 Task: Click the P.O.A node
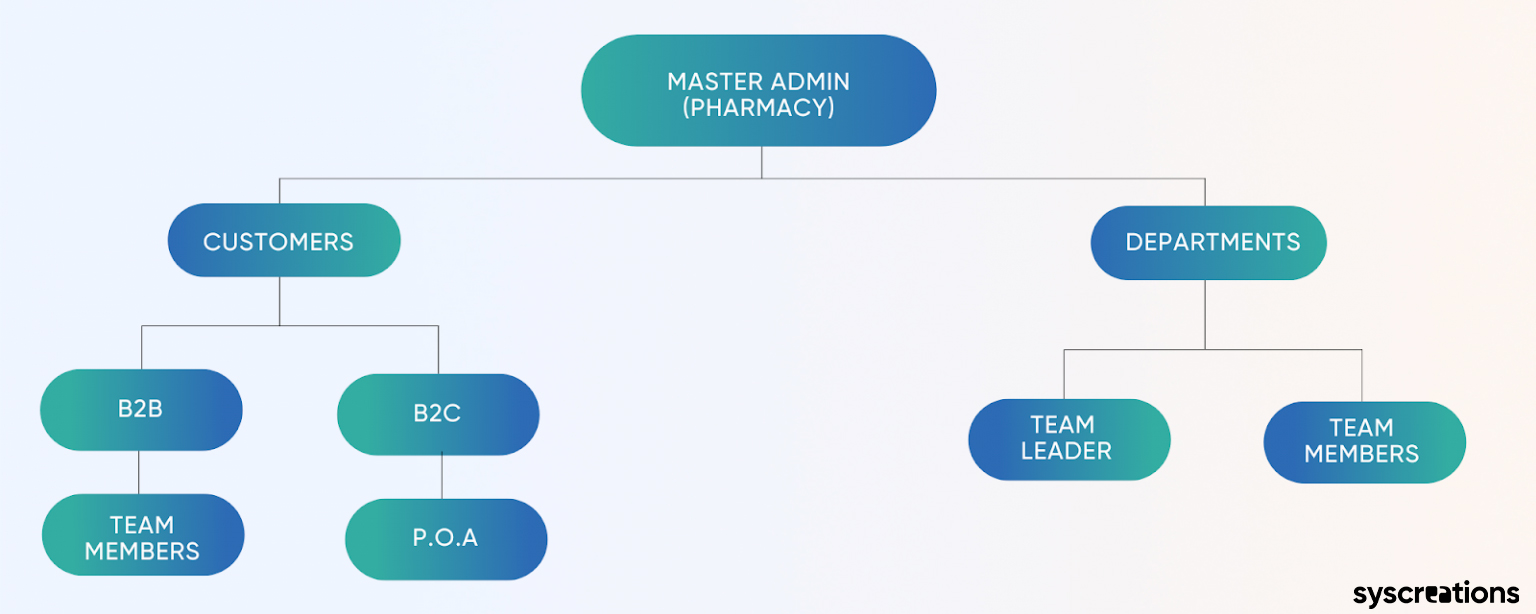[x=446, y=539]
